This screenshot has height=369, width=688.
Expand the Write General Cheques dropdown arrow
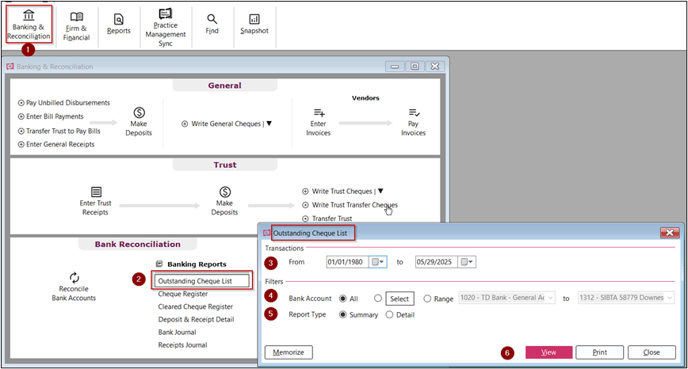(x=269, y=123)
